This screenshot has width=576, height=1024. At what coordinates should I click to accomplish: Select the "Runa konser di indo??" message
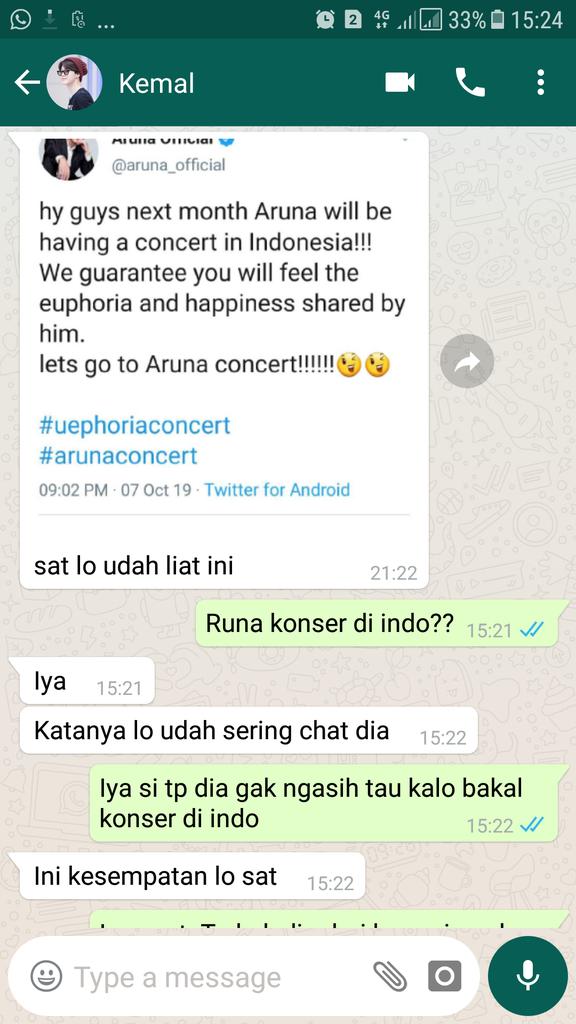[377, 624]
